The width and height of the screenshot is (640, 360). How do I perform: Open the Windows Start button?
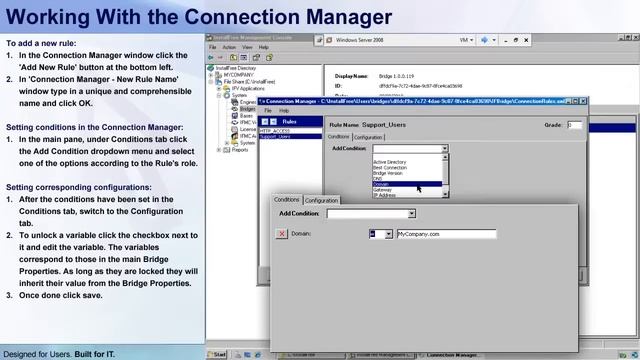[x=217, y=354]
